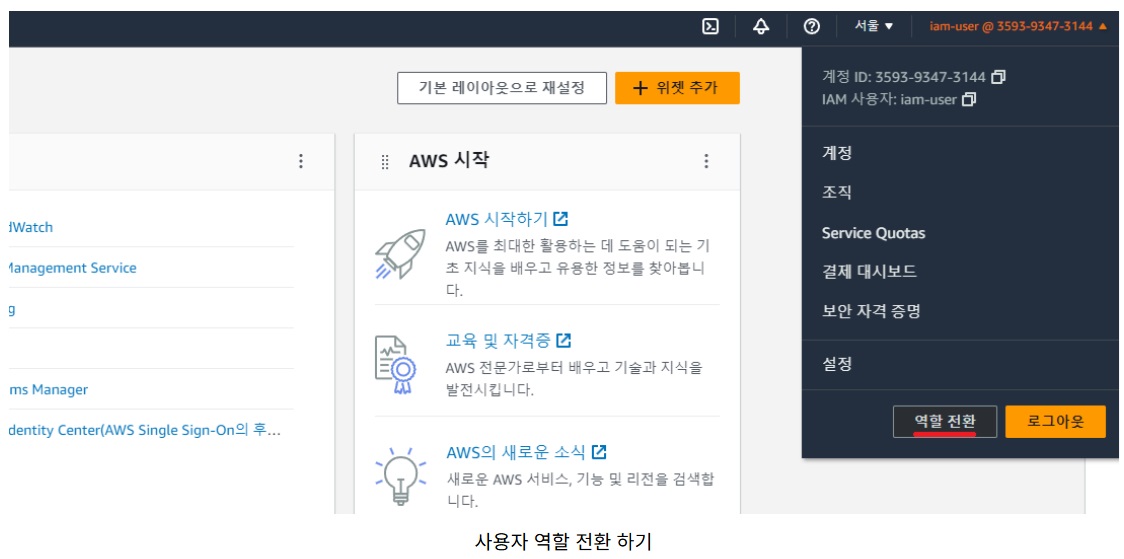Open the CloudShell terminal icon
Image resolution: width=1124 pixels, height=559 pixels.
click(x=710, y=27)
